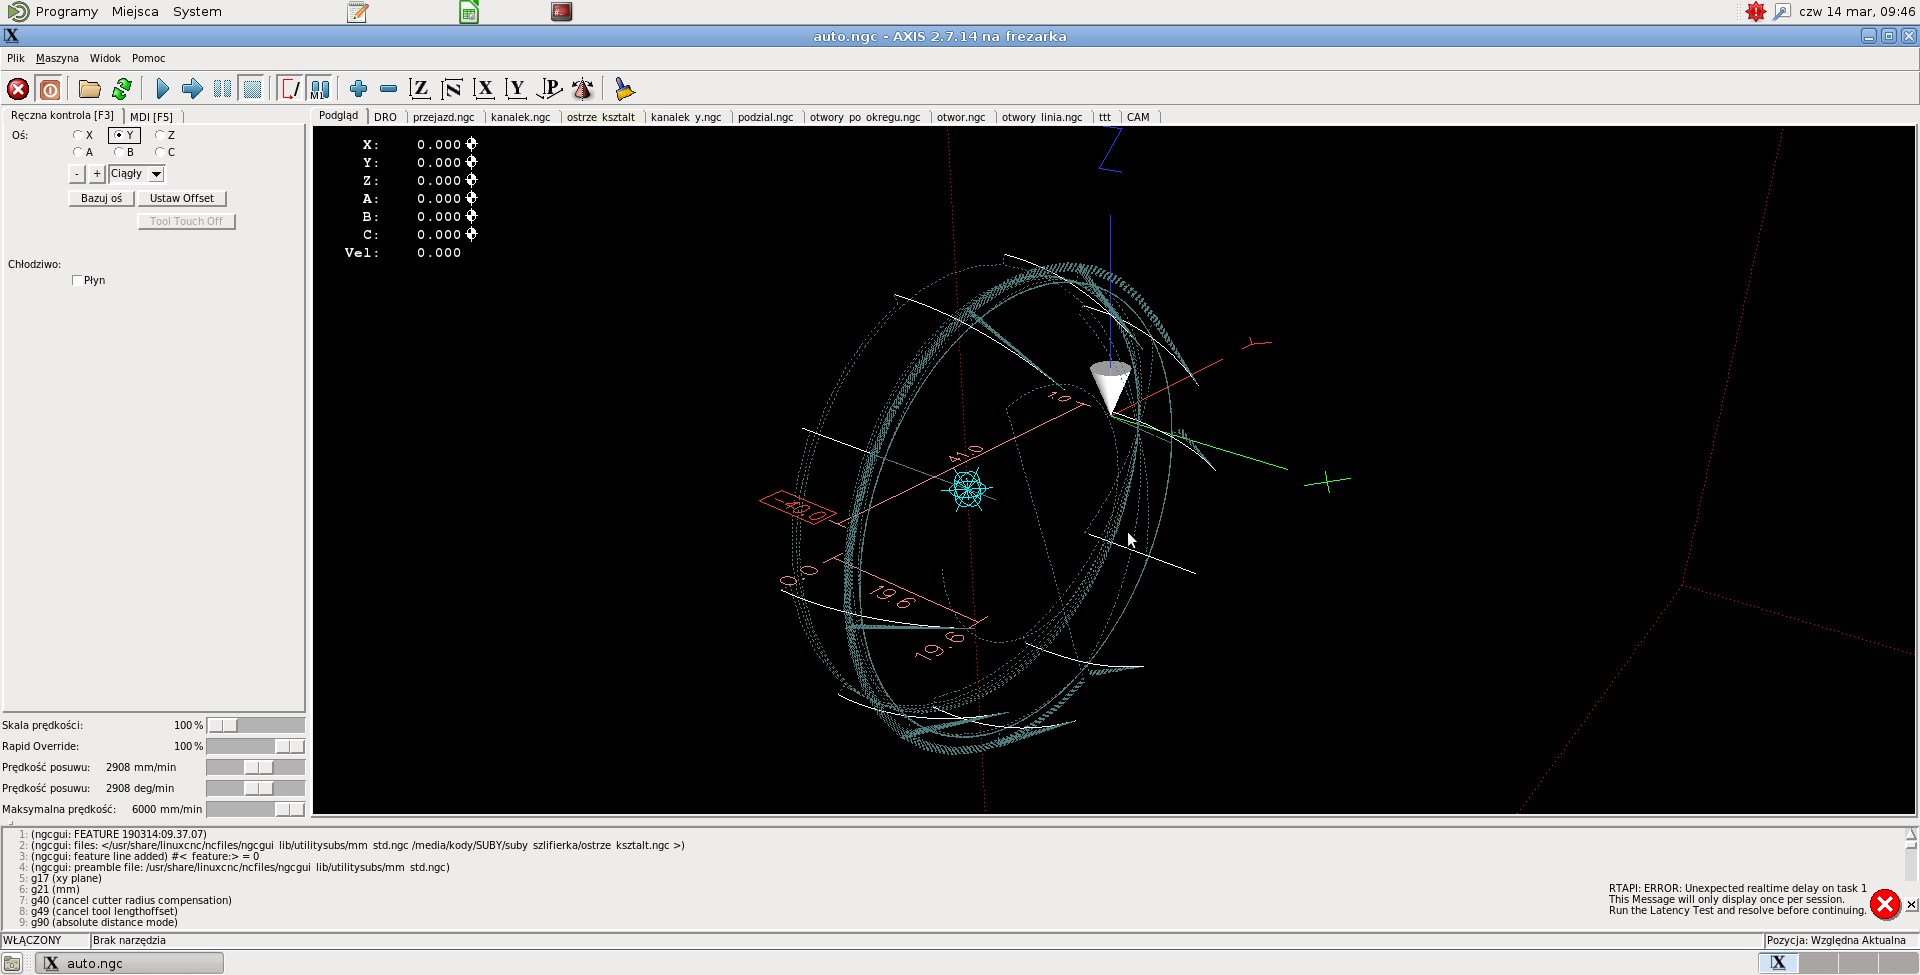Screen dimensions: 1920x975
Task: Select axis Y radio button
Action: (x=119, y=135)
